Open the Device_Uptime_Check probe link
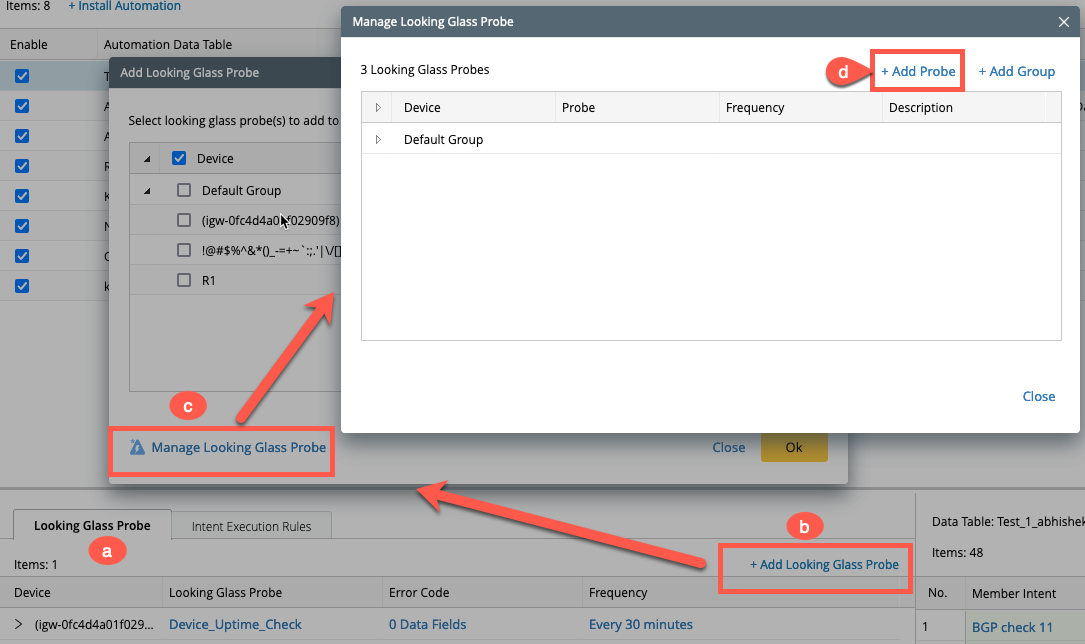The image size is (1085, 644). [x=235, y=624]
